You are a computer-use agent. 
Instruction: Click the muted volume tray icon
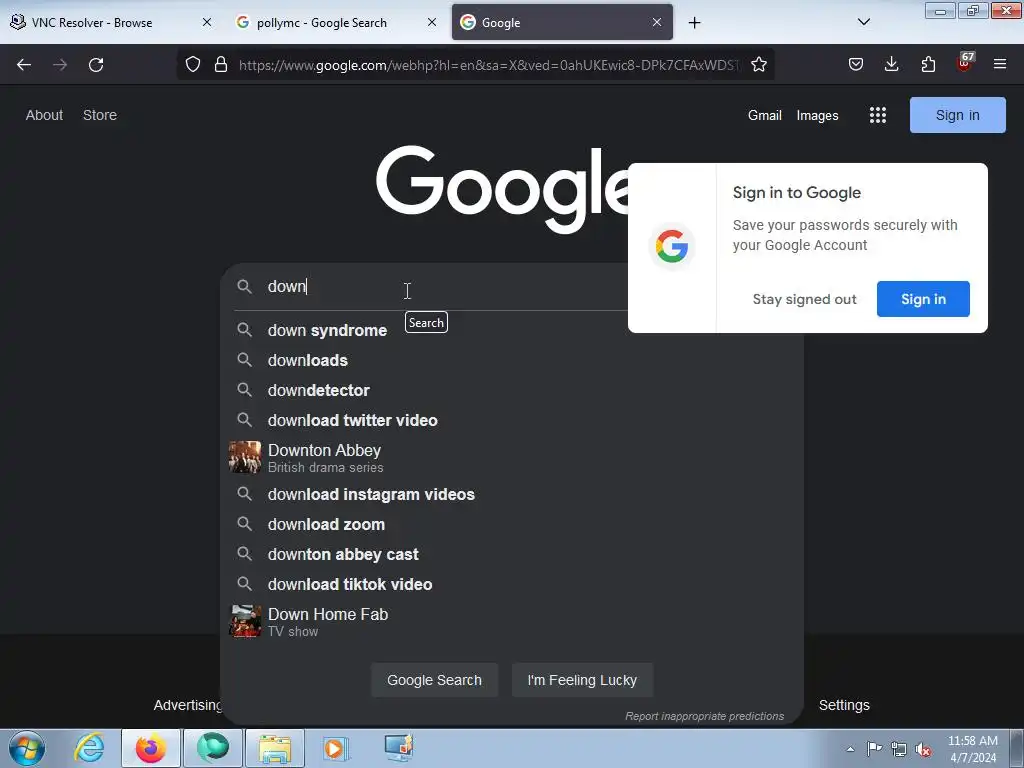coord(923,750)
